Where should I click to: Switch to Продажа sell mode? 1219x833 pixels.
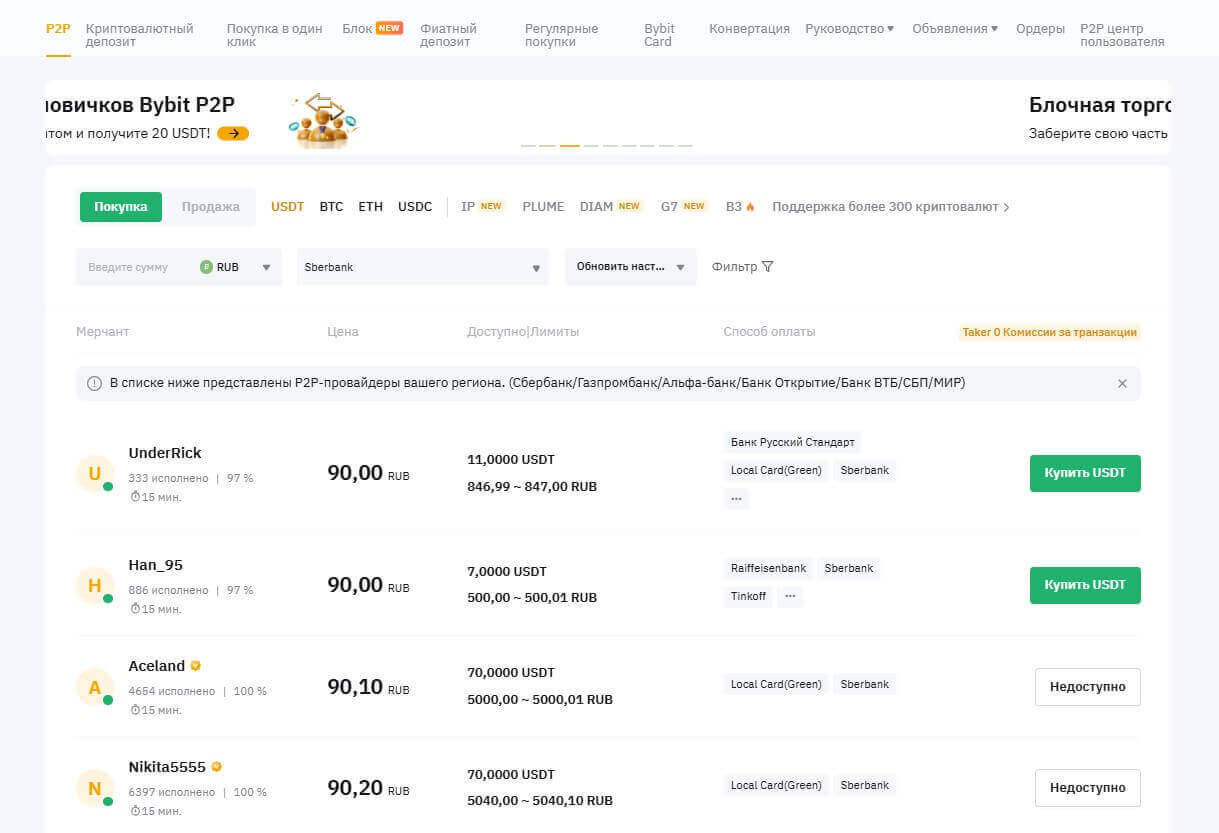point(210,207)
